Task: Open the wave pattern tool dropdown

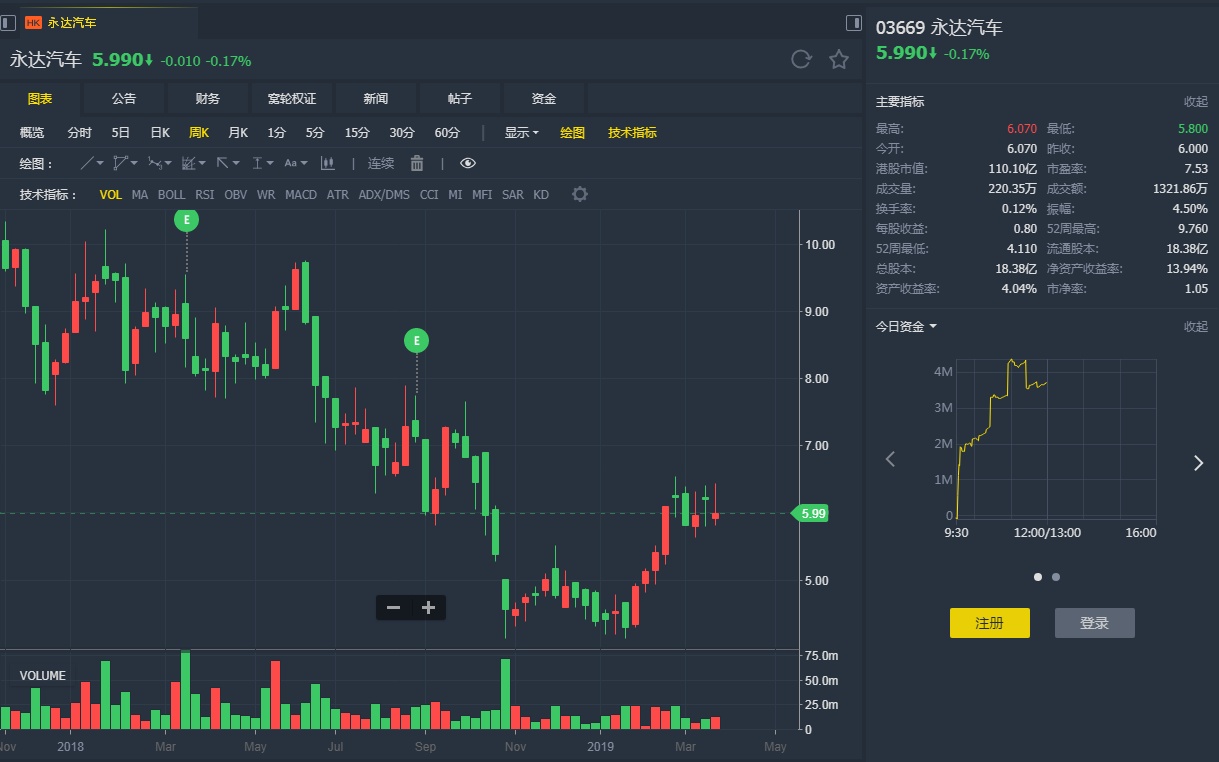Action: coord(160,163)
